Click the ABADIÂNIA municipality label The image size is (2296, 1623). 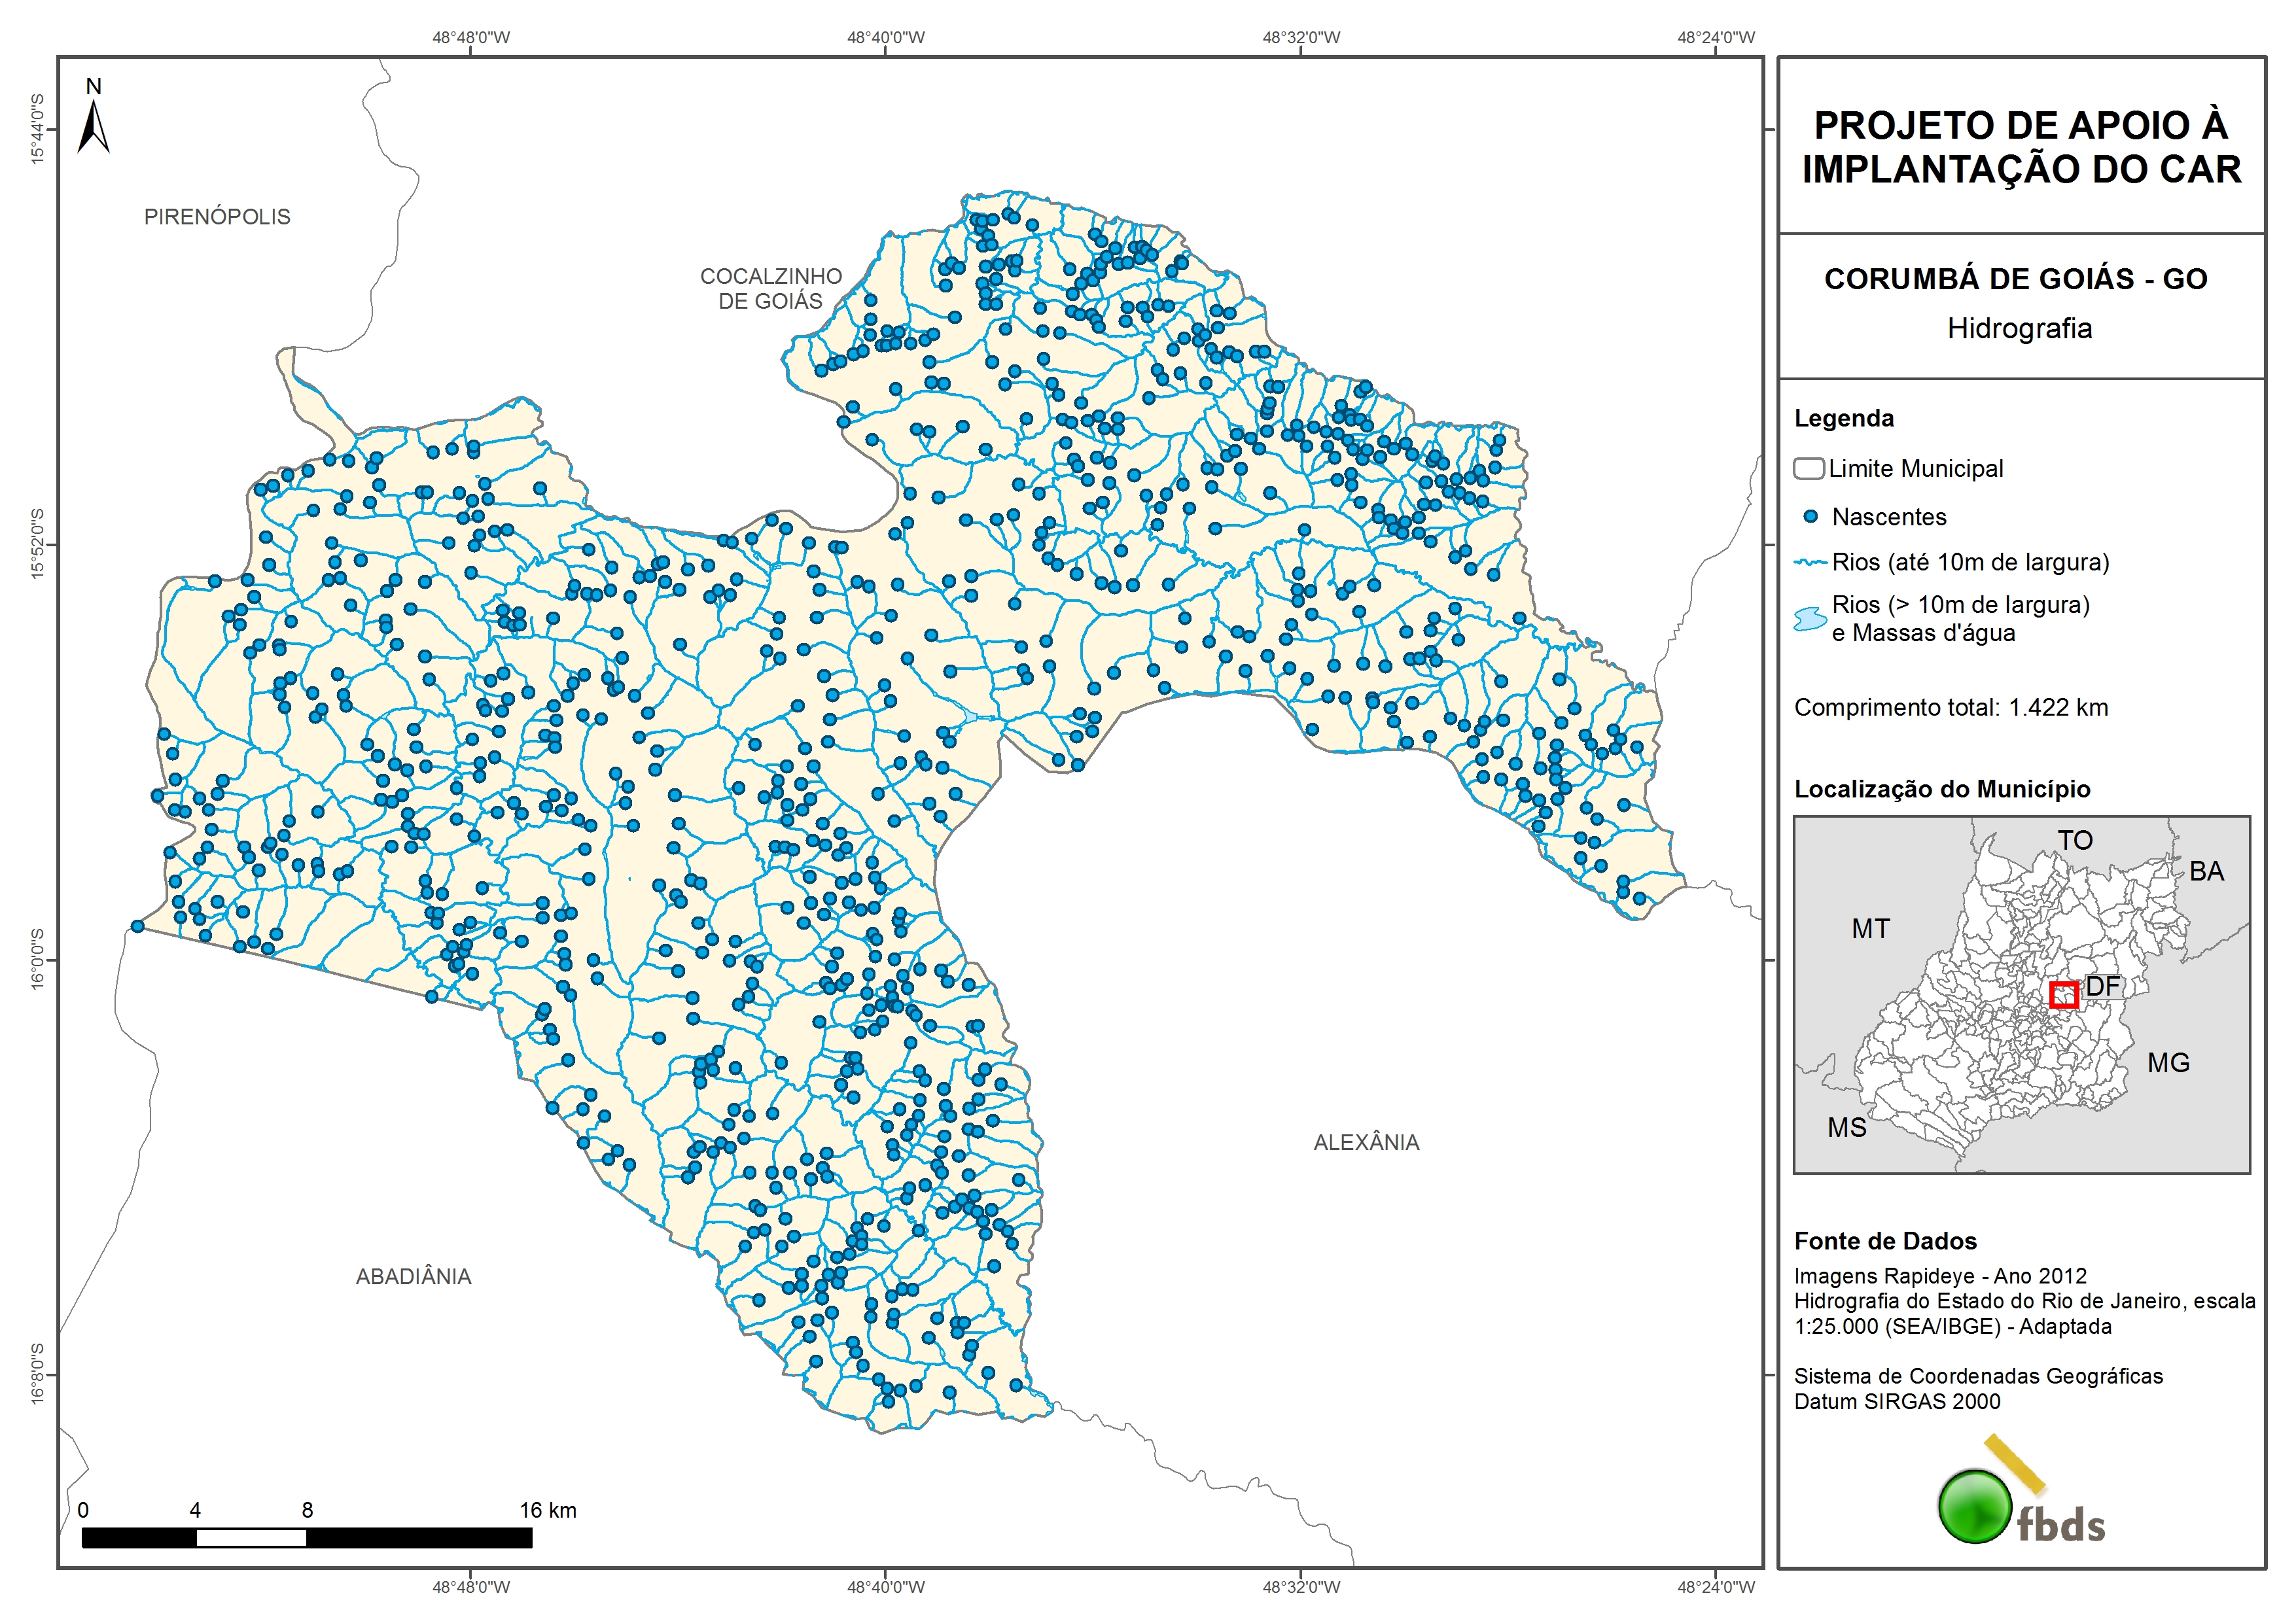tap(413, 1276)
